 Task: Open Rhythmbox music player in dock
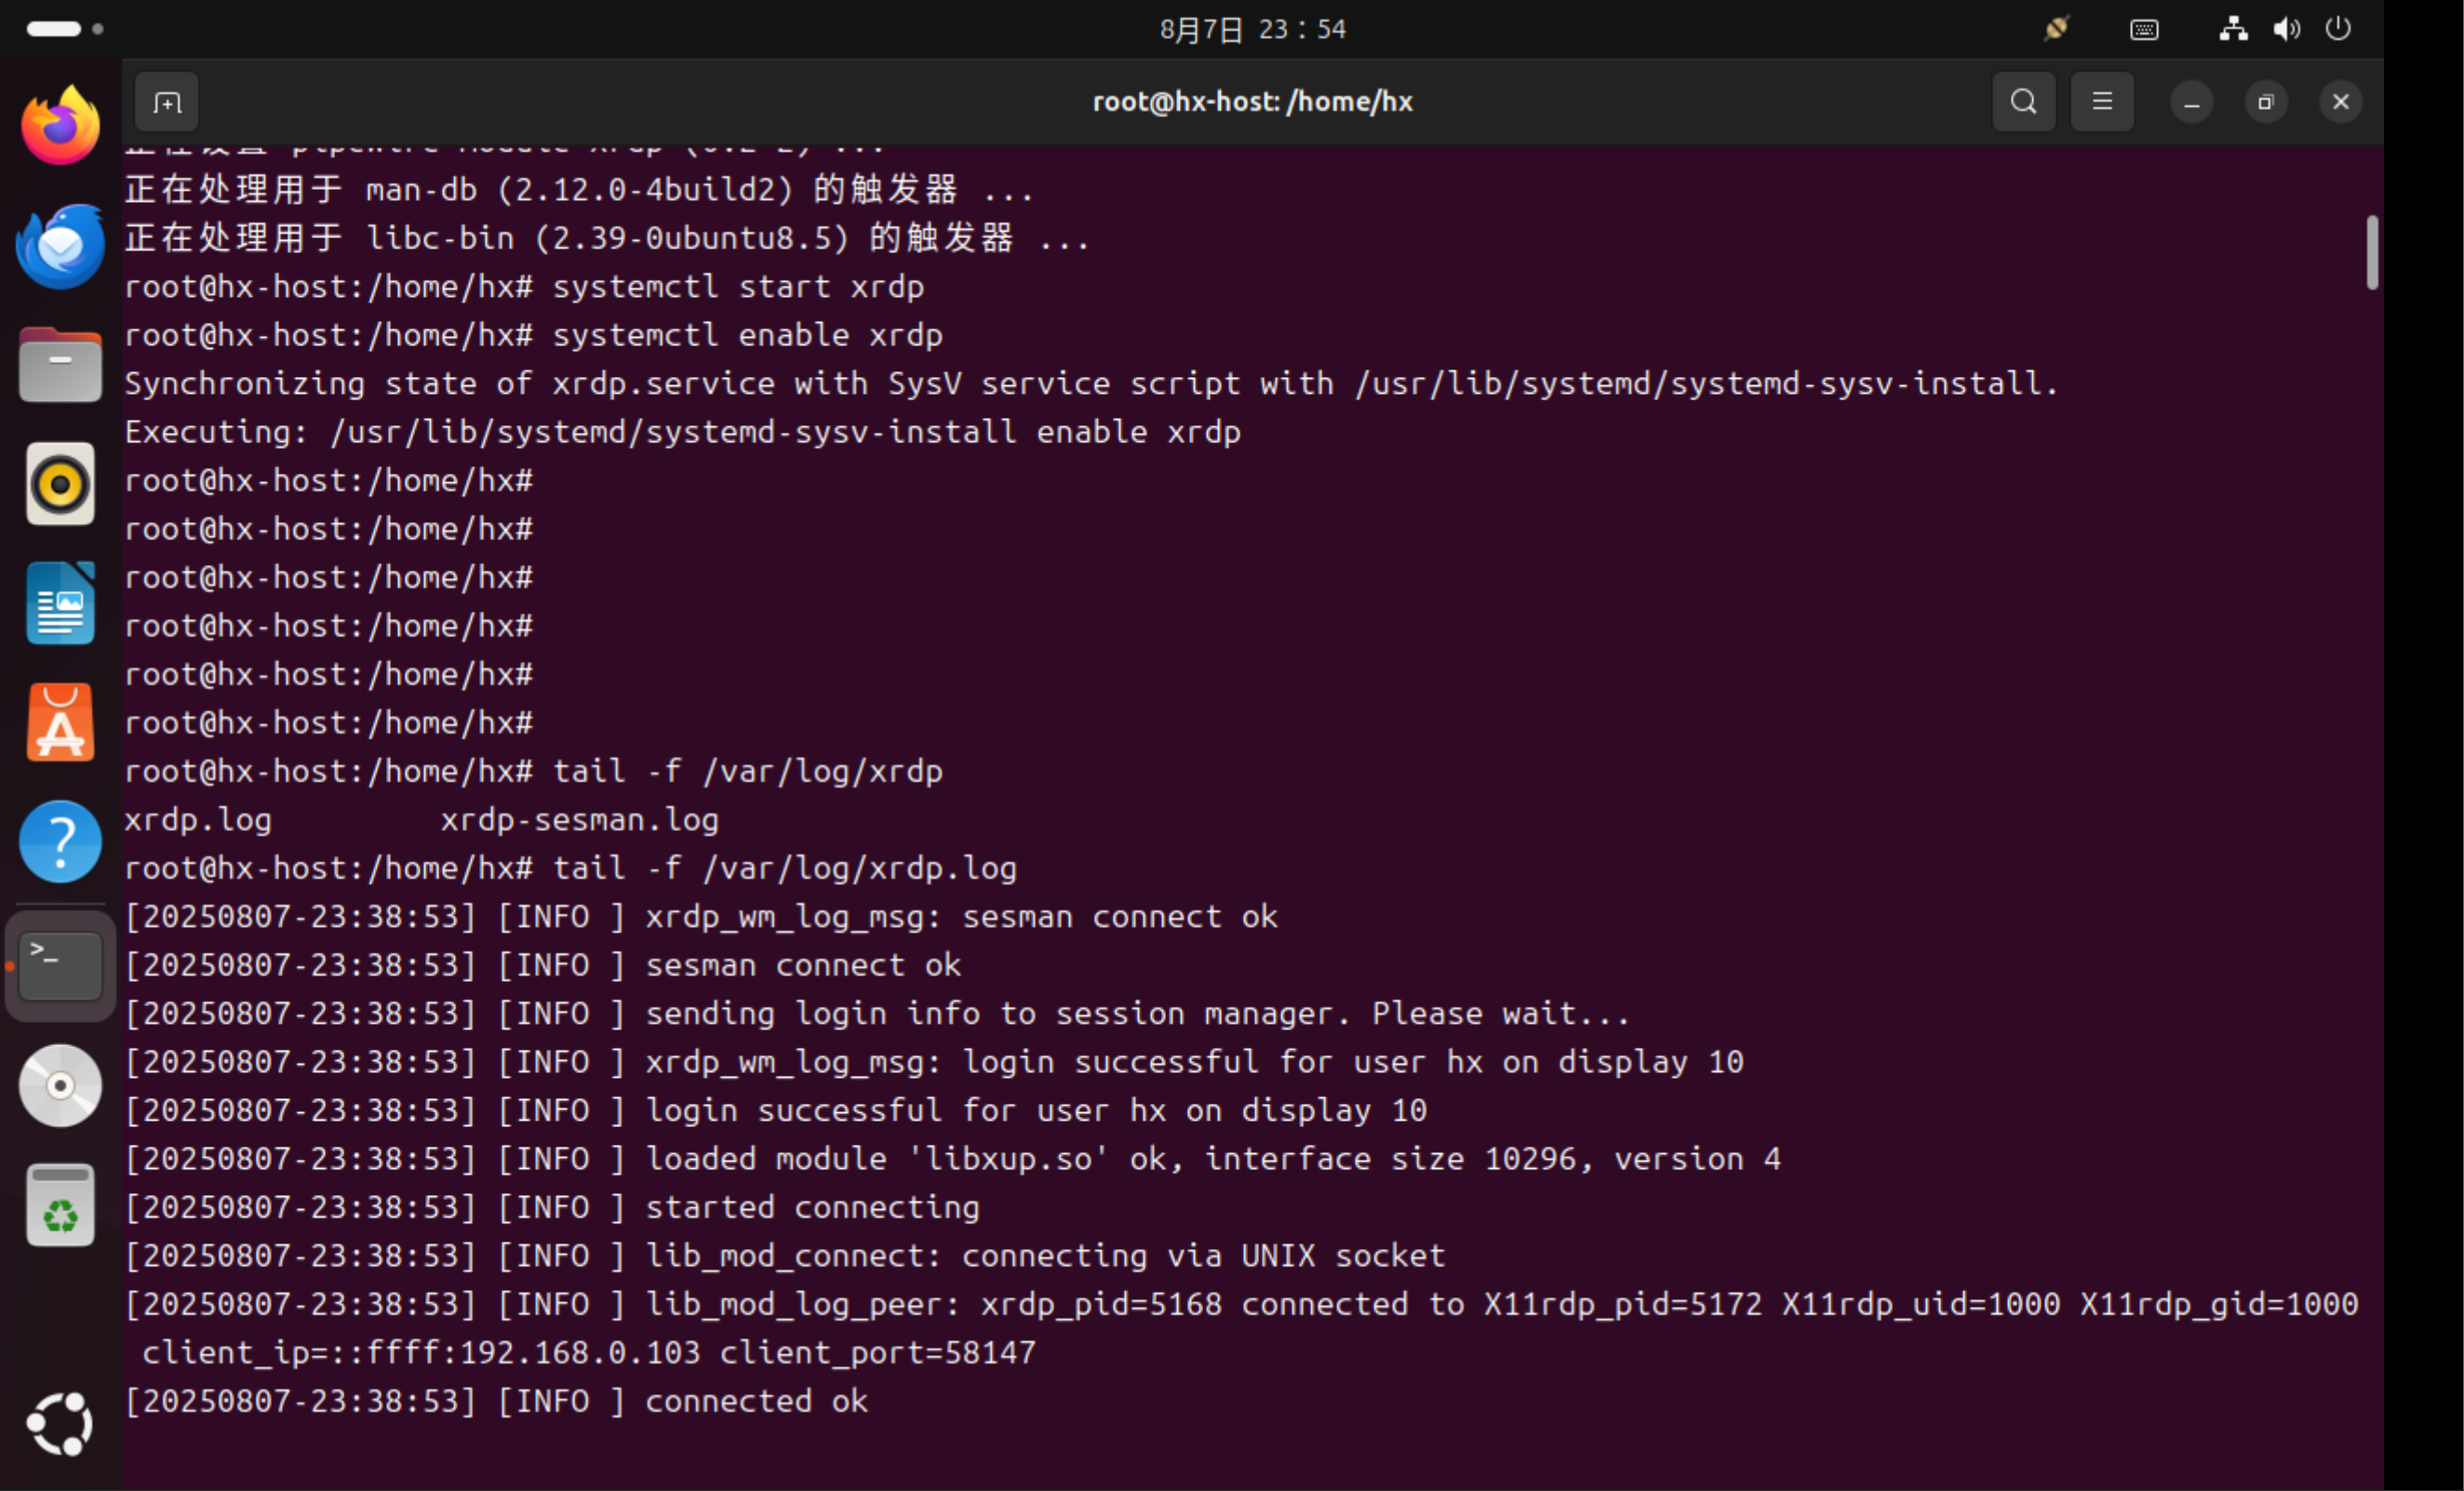coord(61,484)
